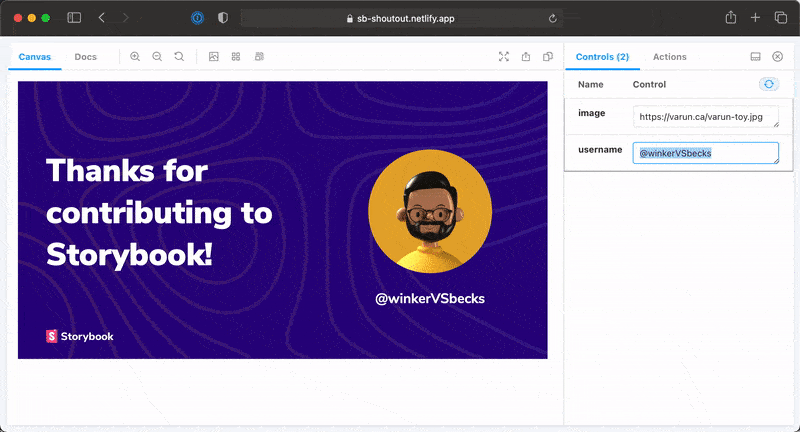Open a new browser tab

756,18
